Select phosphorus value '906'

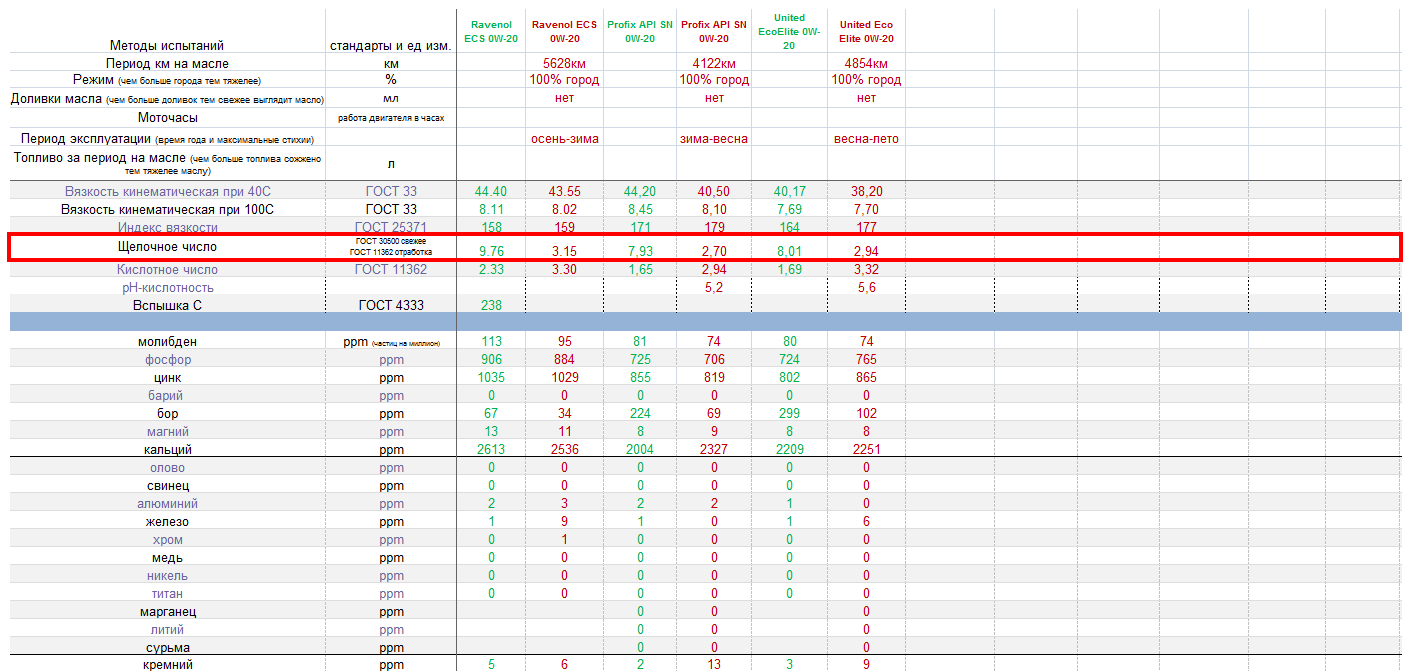[491, 359]
